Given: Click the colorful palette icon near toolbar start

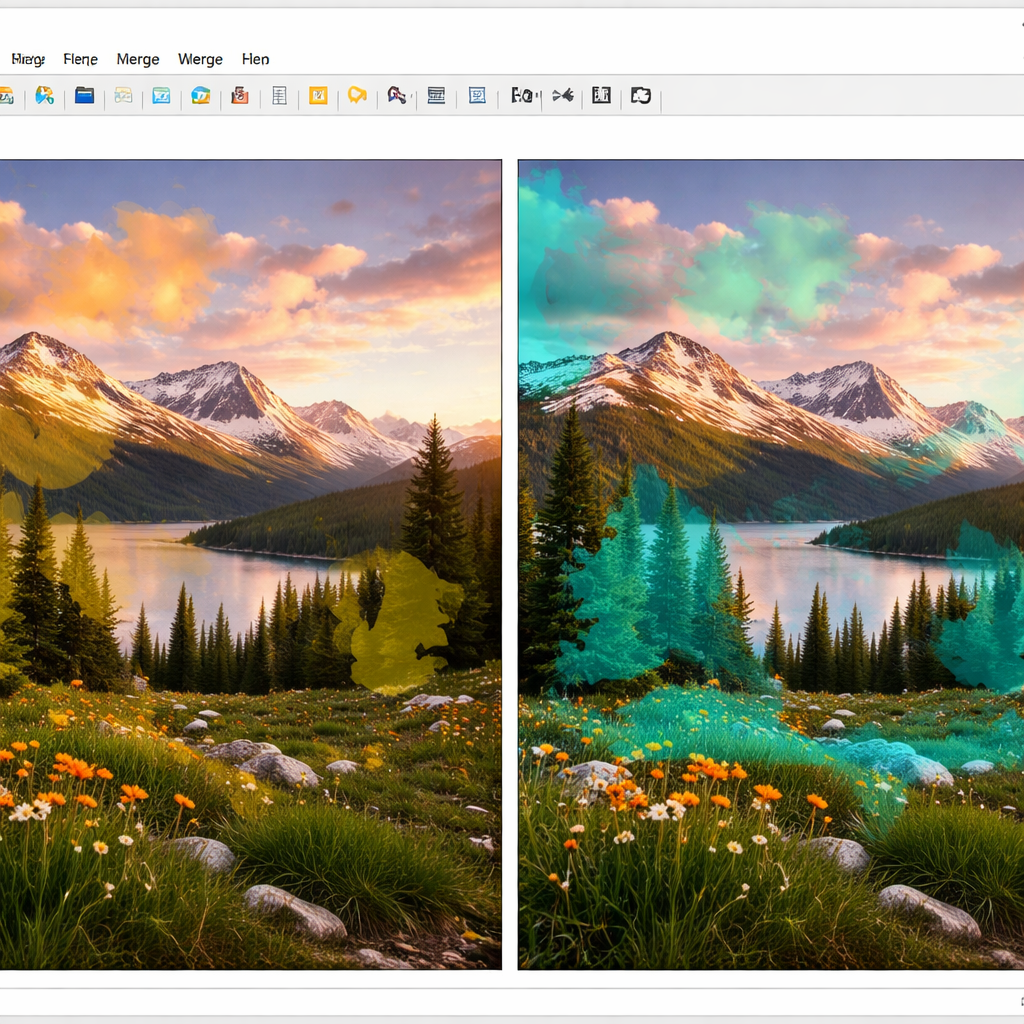Looking at the screenshot, I should tap(44, 96).
